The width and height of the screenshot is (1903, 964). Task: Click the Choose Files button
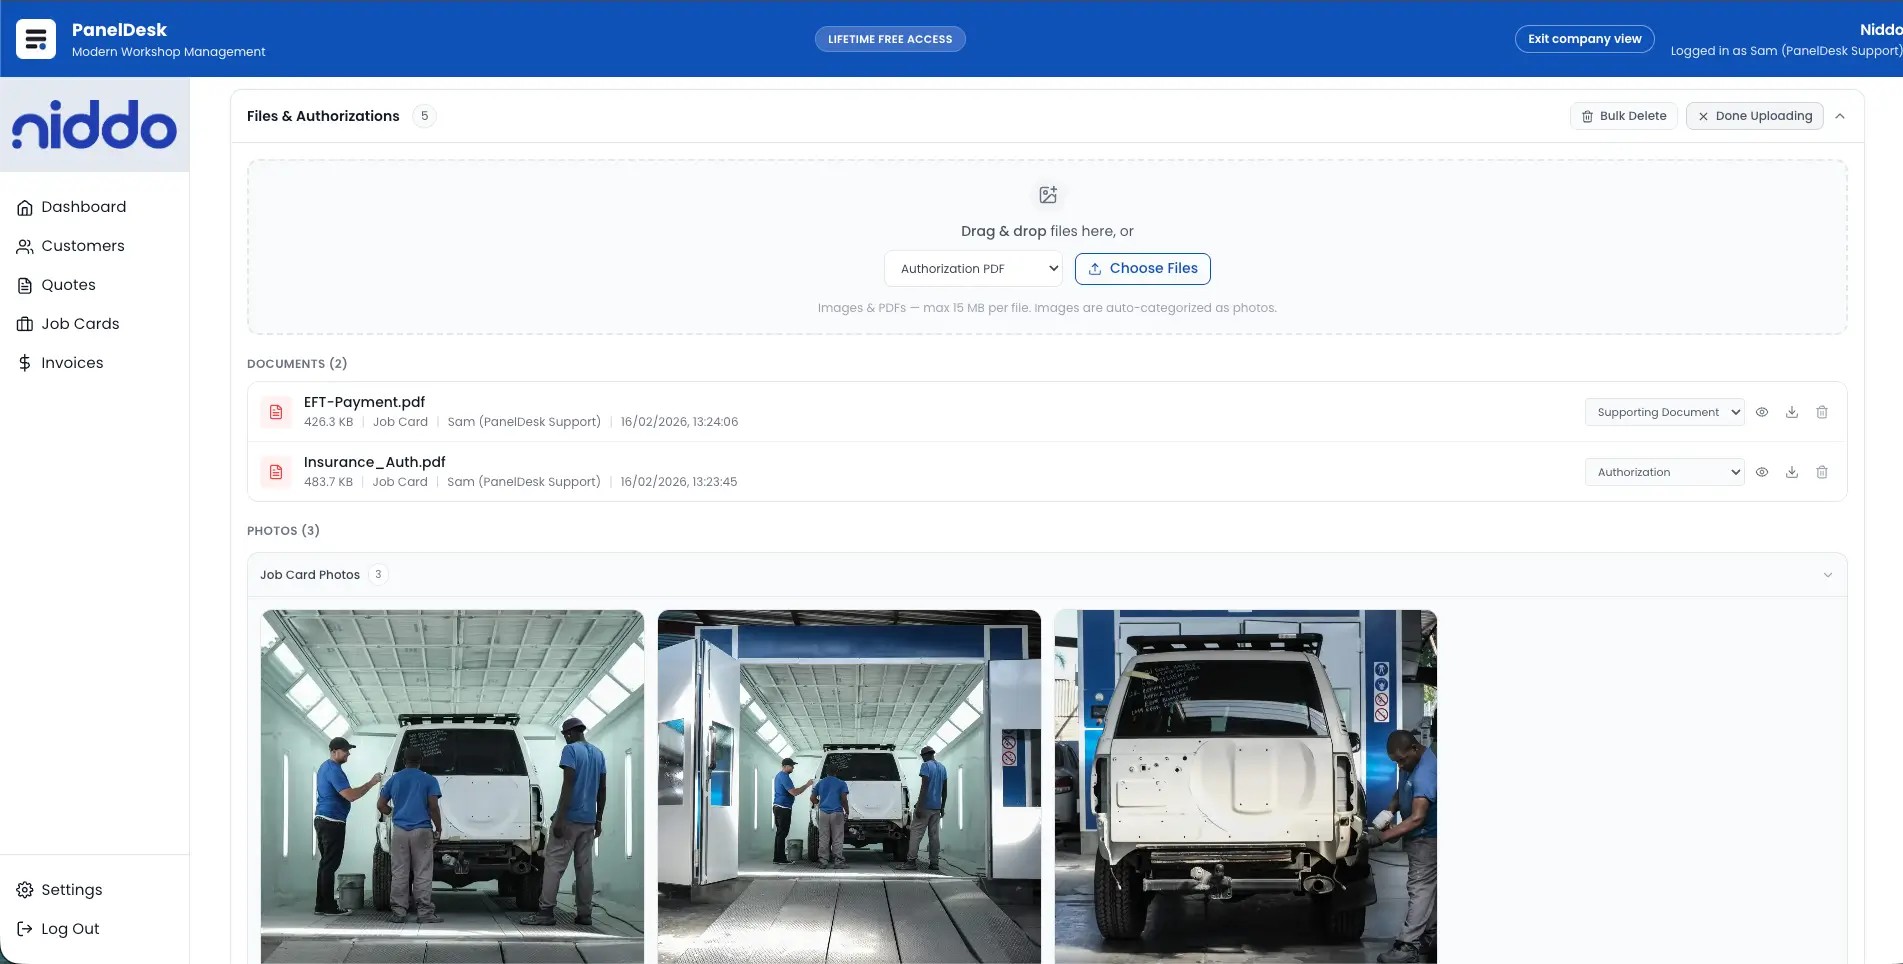pyautogui.click(x=1142, y=269)
